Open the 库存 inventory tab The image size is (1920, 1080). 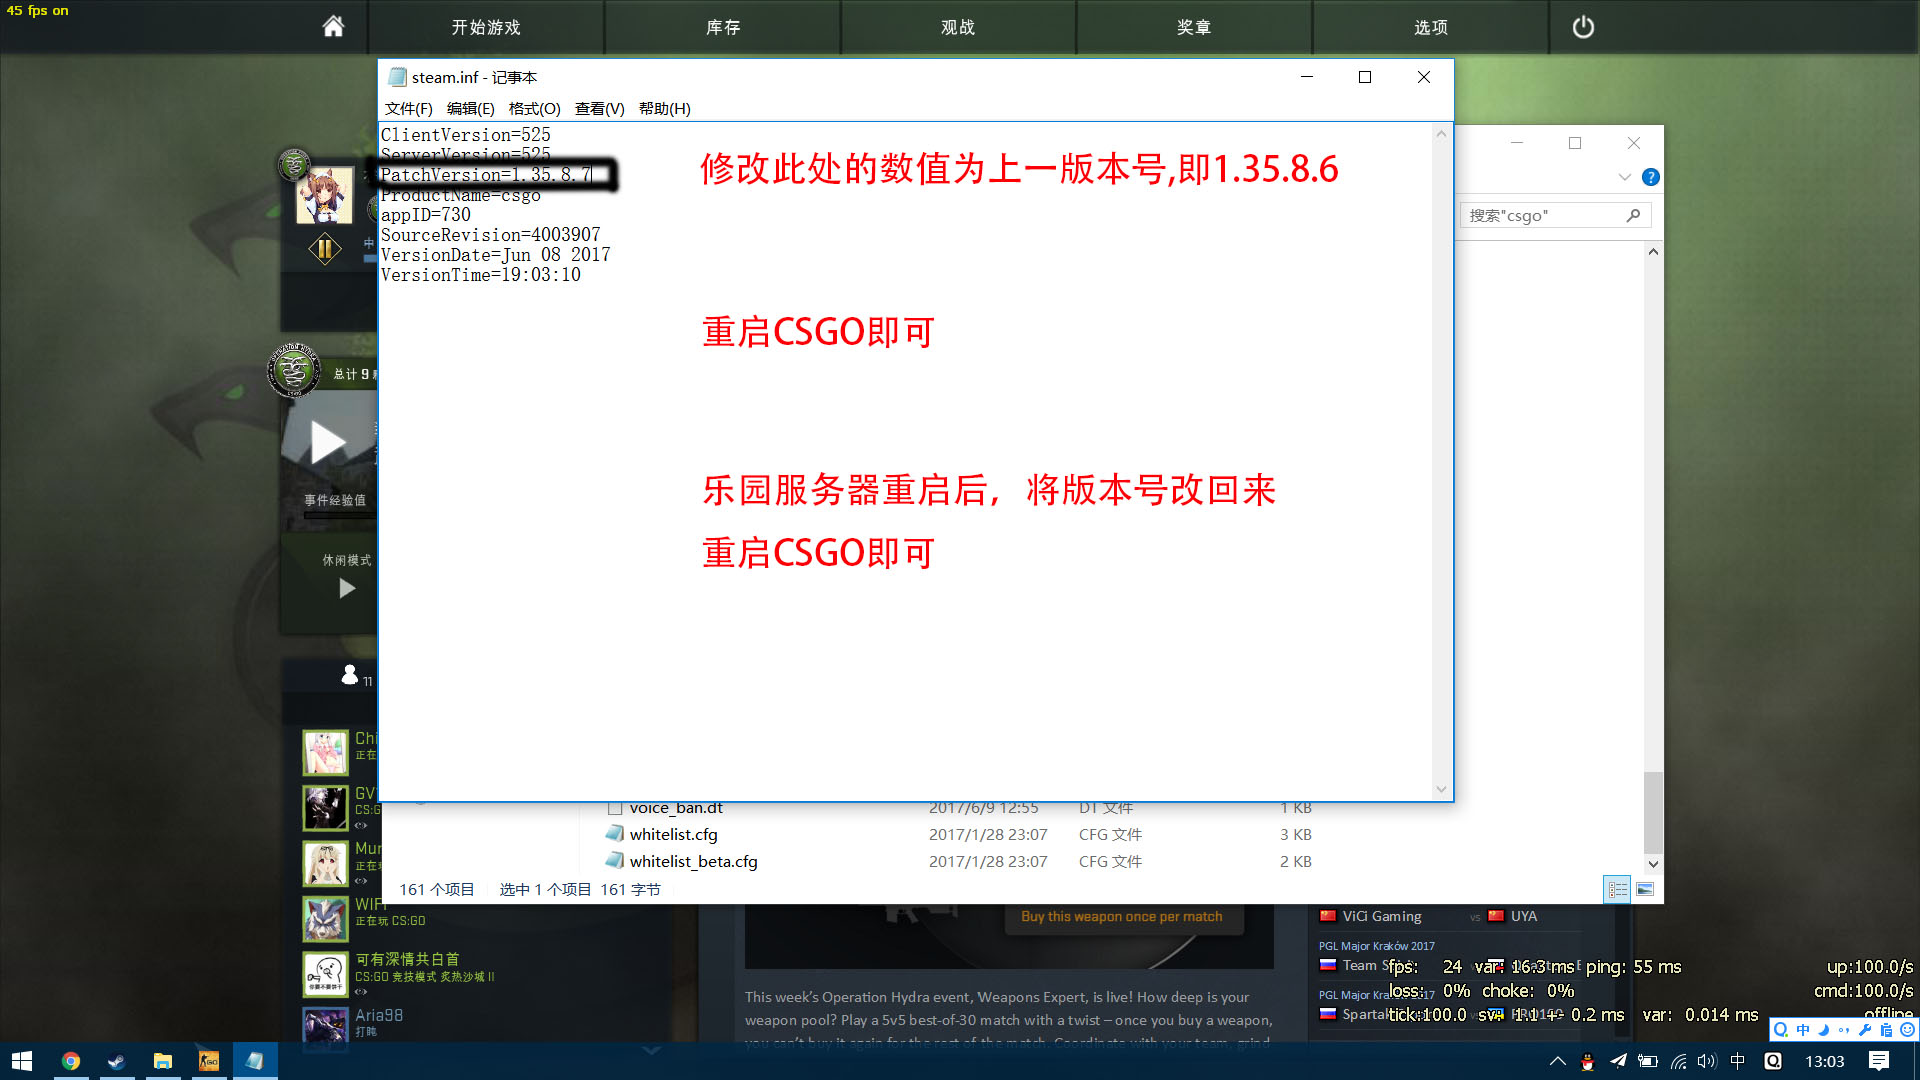tap(723, 27)
